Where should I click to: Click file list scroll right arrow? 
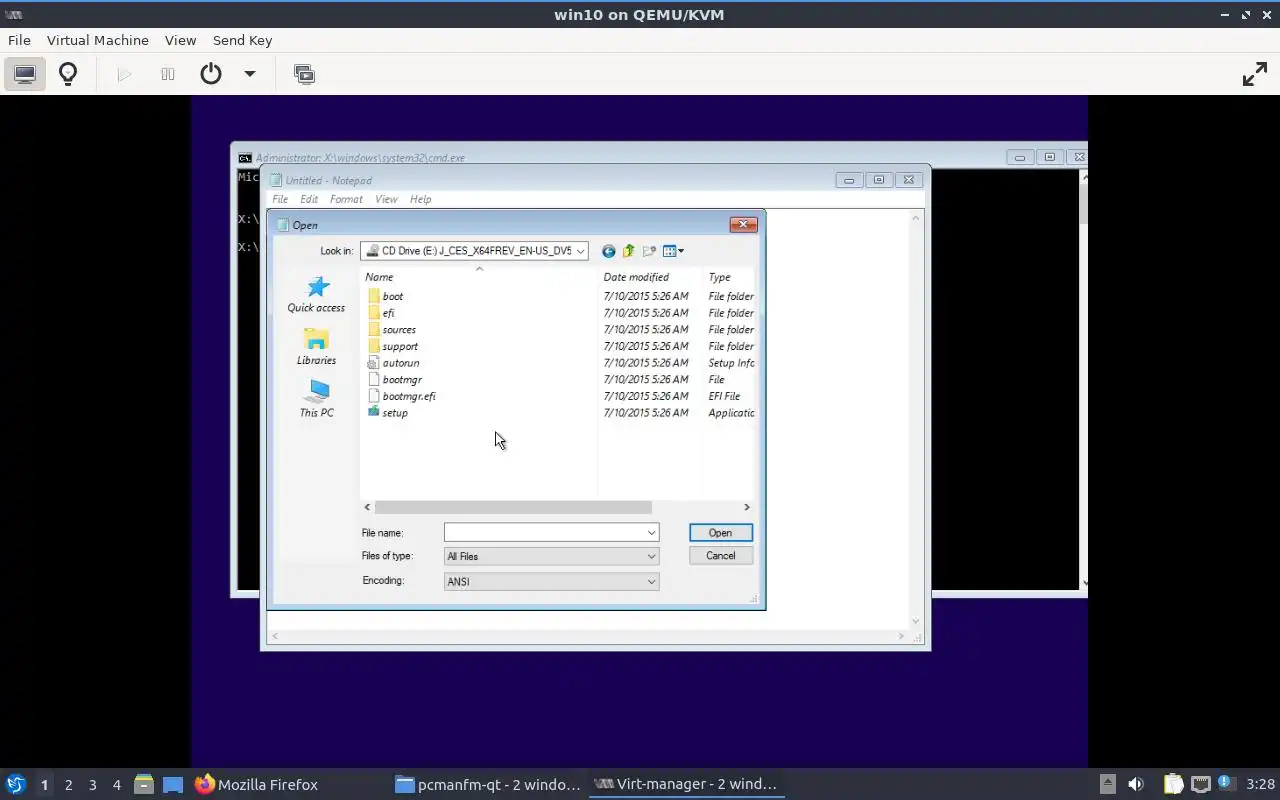746,507
